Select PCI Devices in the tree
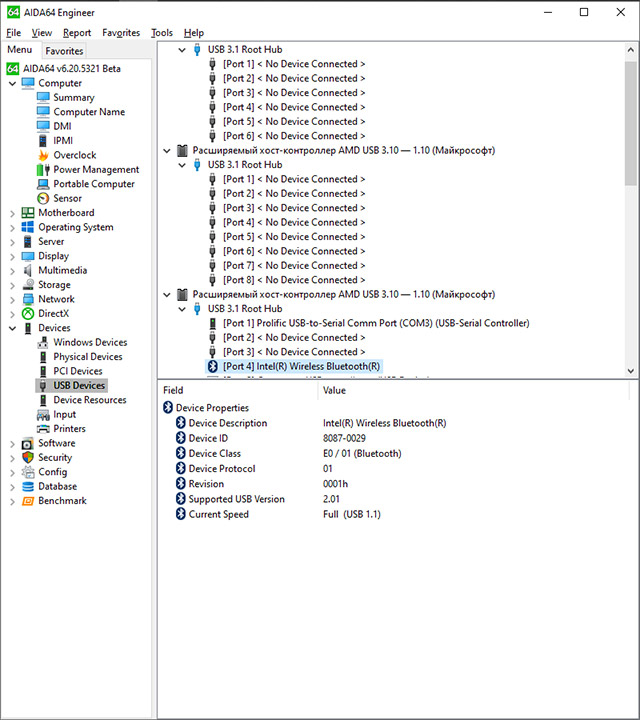The image size is (640, 720). click(x=78, y=371)
